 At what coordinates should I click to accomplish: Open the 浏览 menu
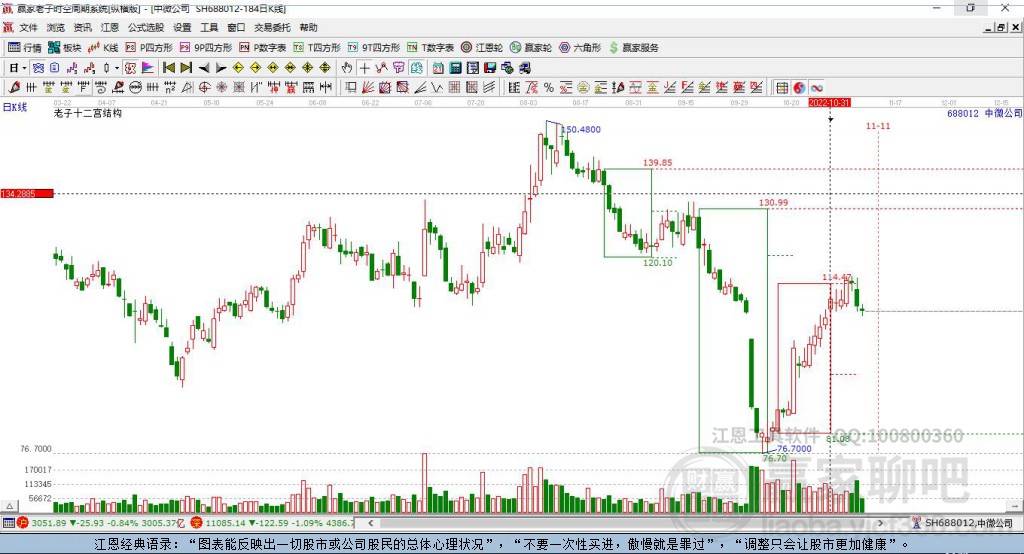(x=56, y=27)
